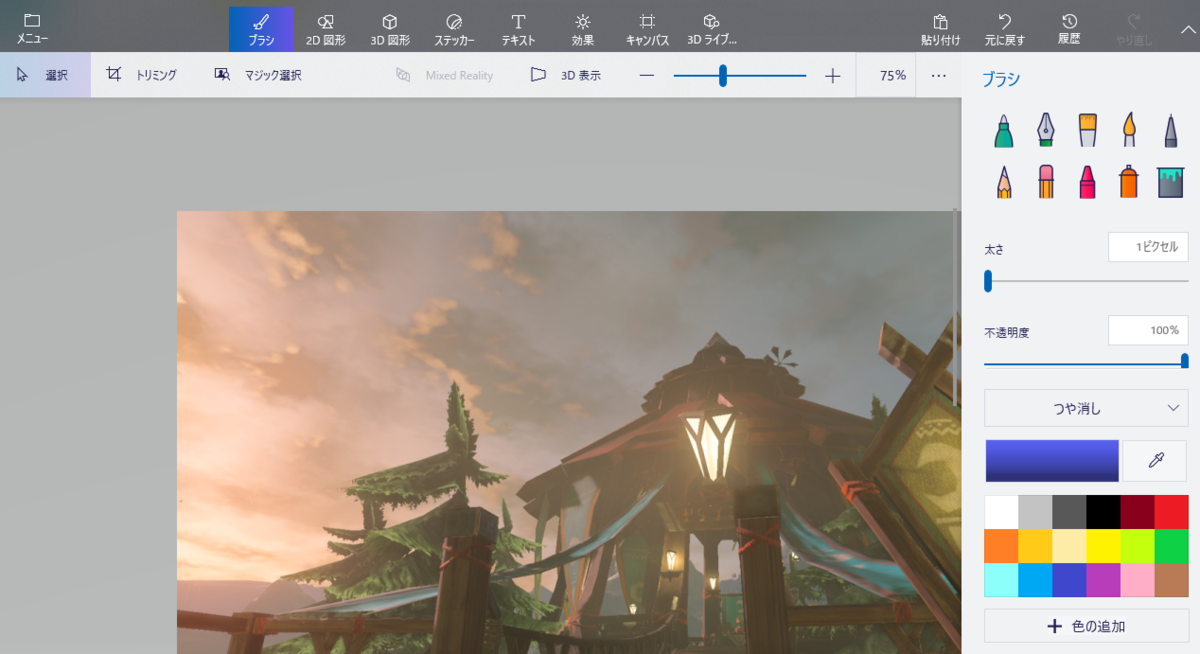Select the pink crayon tool
Viewport: 1200px width, 654px height.
(1087, 181)
